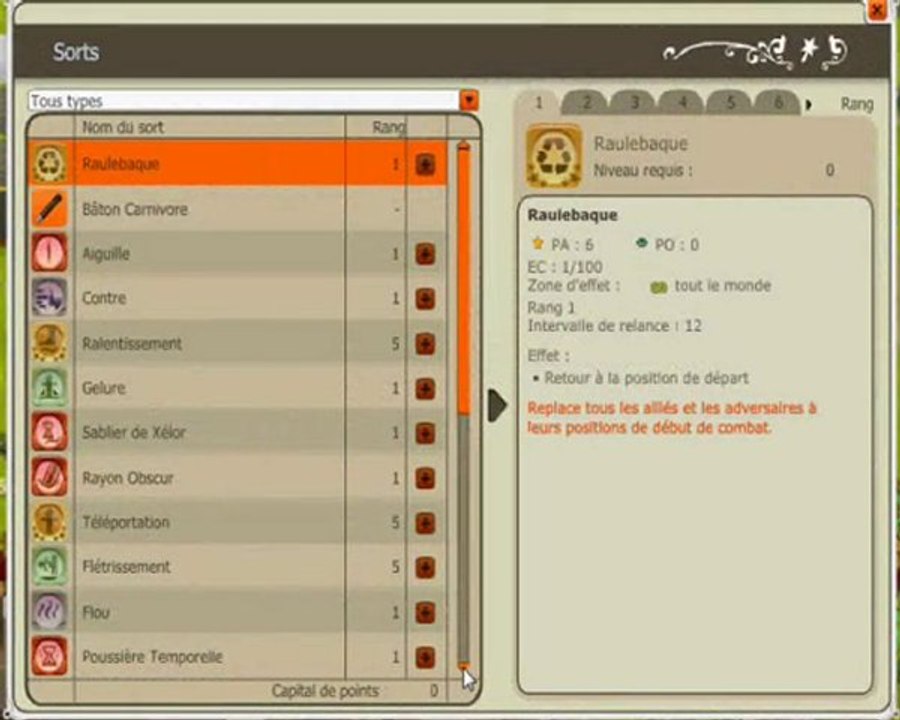Show more rank tabs with small arrow
The width and height of the screenshot is (900, 720).
point(809,104)
